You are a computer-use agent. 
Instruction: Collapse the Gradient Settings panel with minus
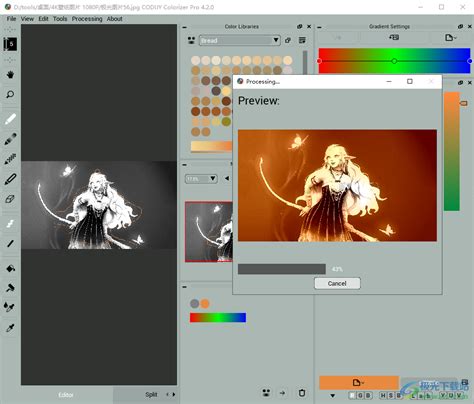(x=319, y=27)
